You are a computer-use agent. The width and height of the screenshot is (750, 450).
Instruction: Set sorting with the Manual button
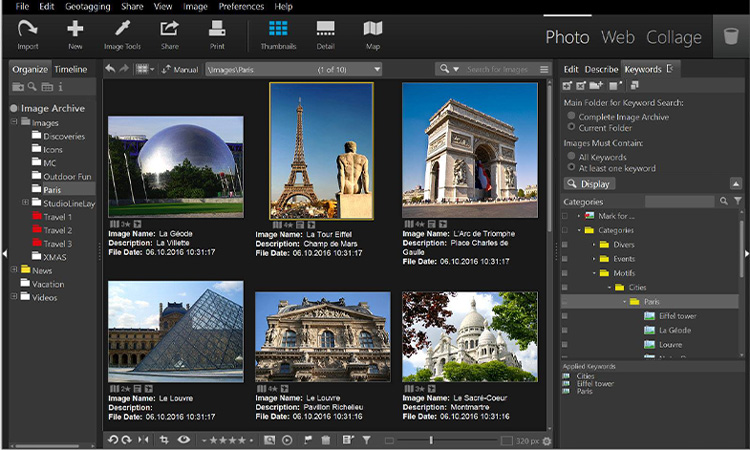(x=180, y=69)
